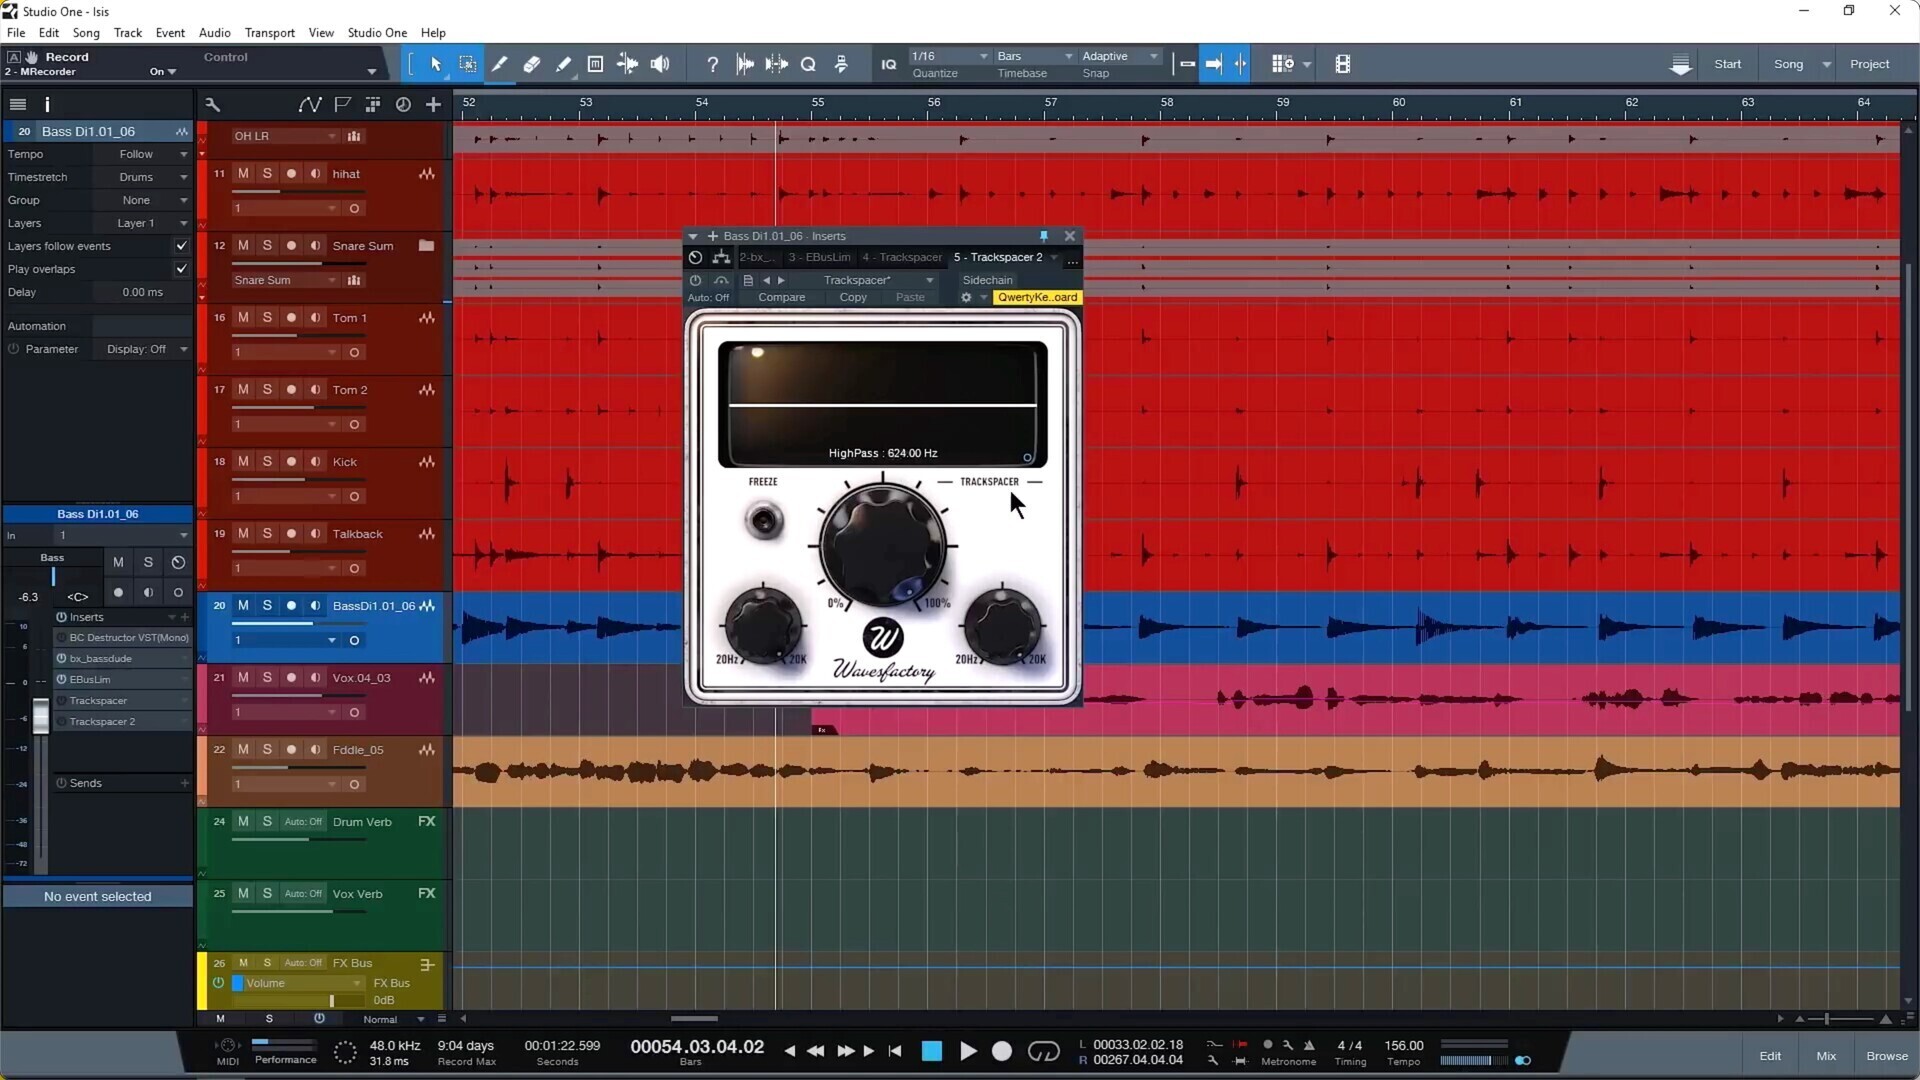Select the Eraser tool
Image resolution: width=1920 pixels, height=1080 pixels.
coord(532,64)
